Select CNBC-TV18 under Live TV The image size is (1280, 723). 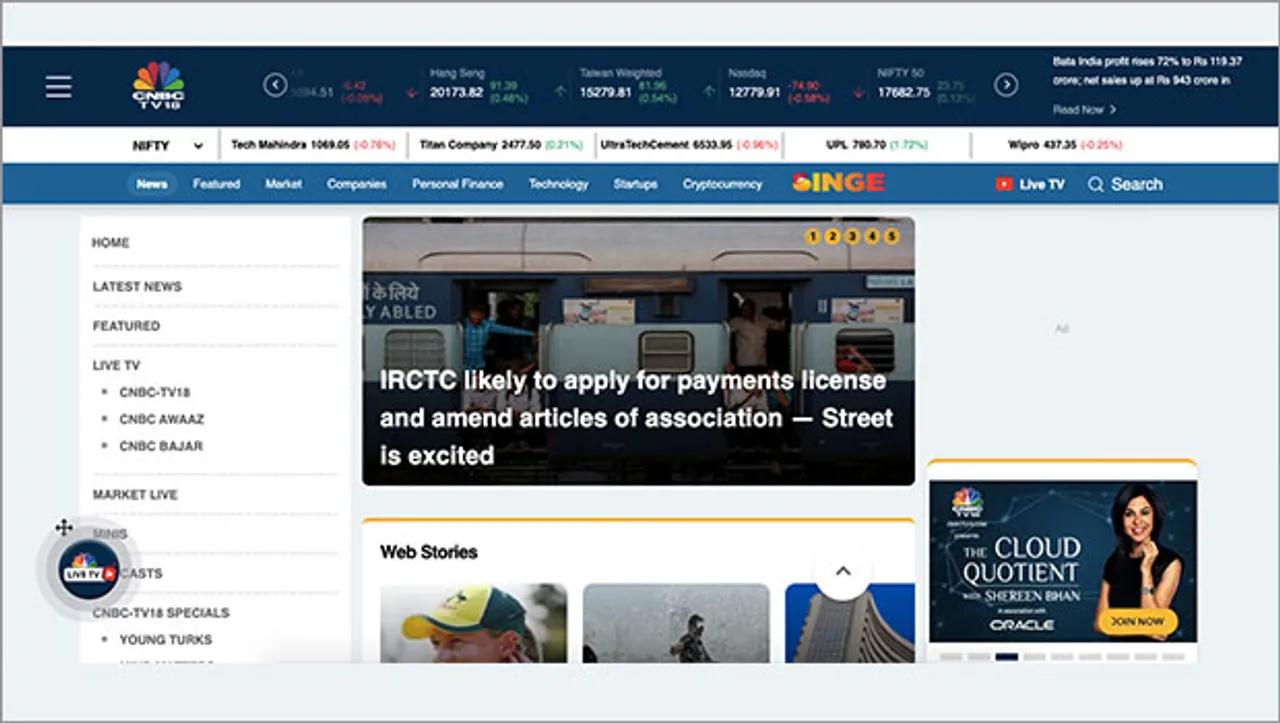(x=154, y=393)
